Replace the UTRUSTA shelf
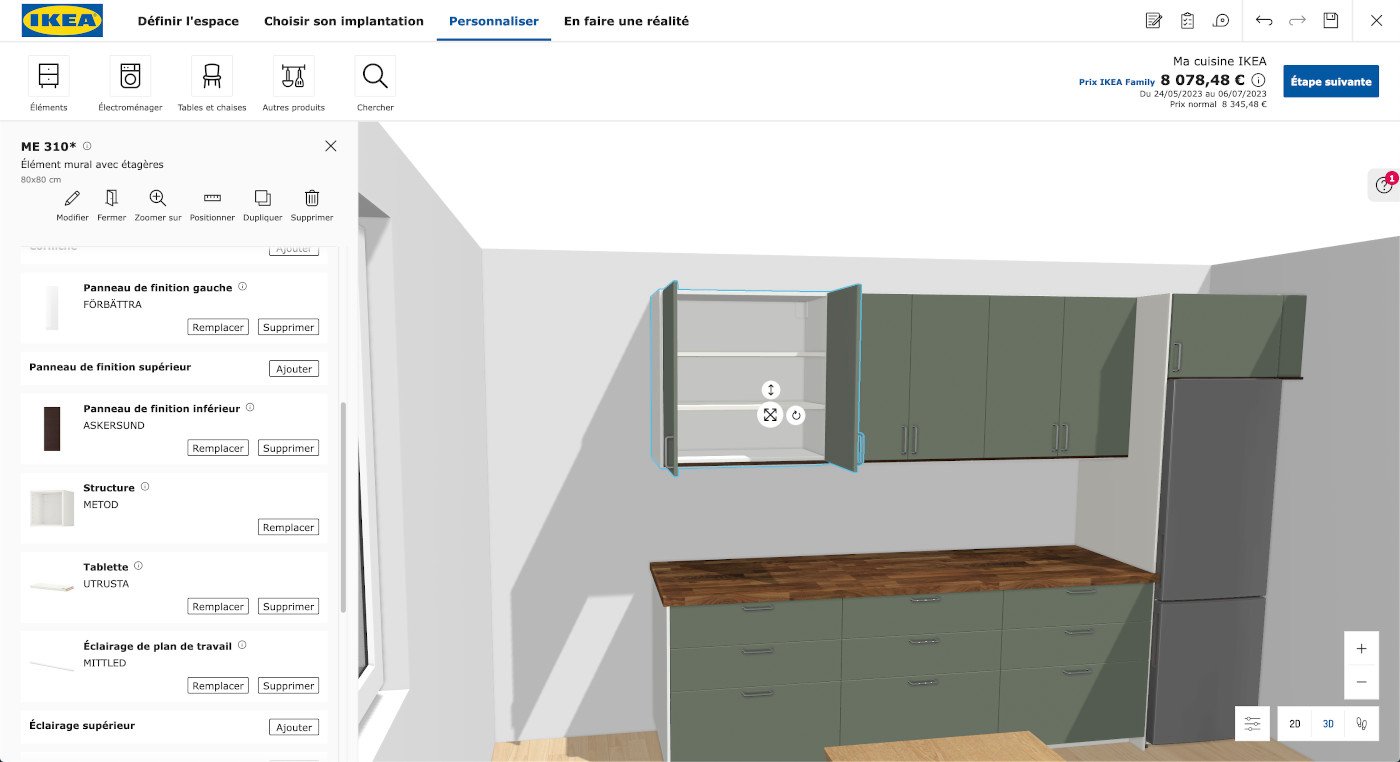This screenshot has height=762, width=1400. click(x=218, y=606)
